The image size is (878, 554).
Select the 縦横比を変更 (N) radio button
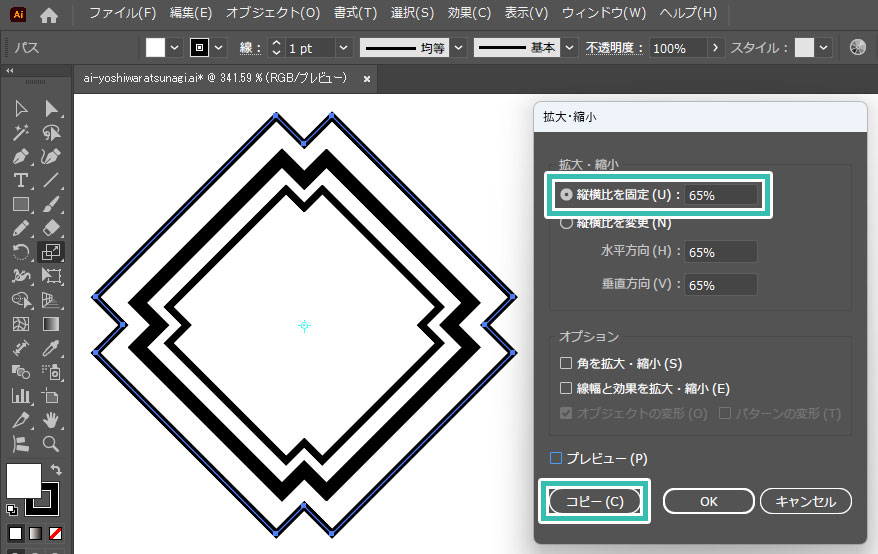567,223
